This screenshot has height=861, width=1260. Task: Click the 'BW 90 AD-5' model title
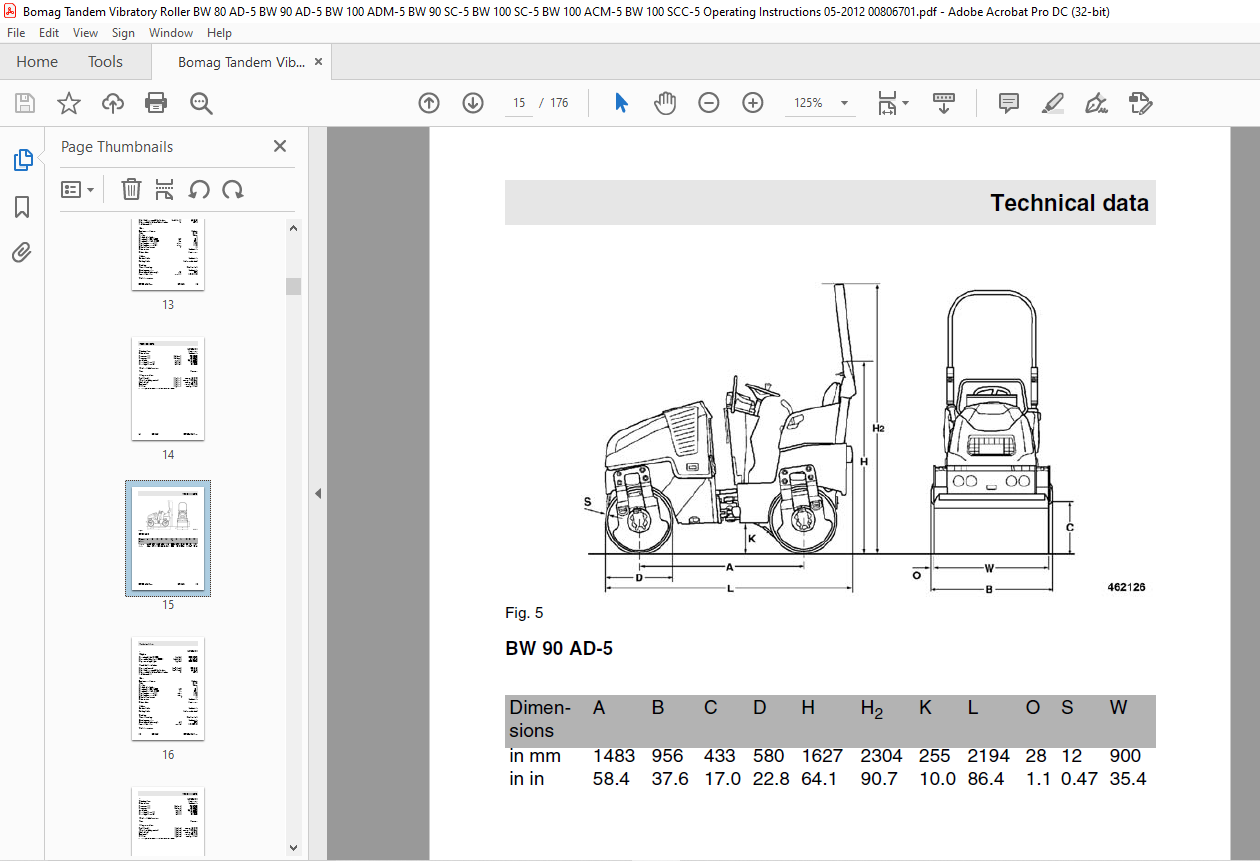point(559,649)
